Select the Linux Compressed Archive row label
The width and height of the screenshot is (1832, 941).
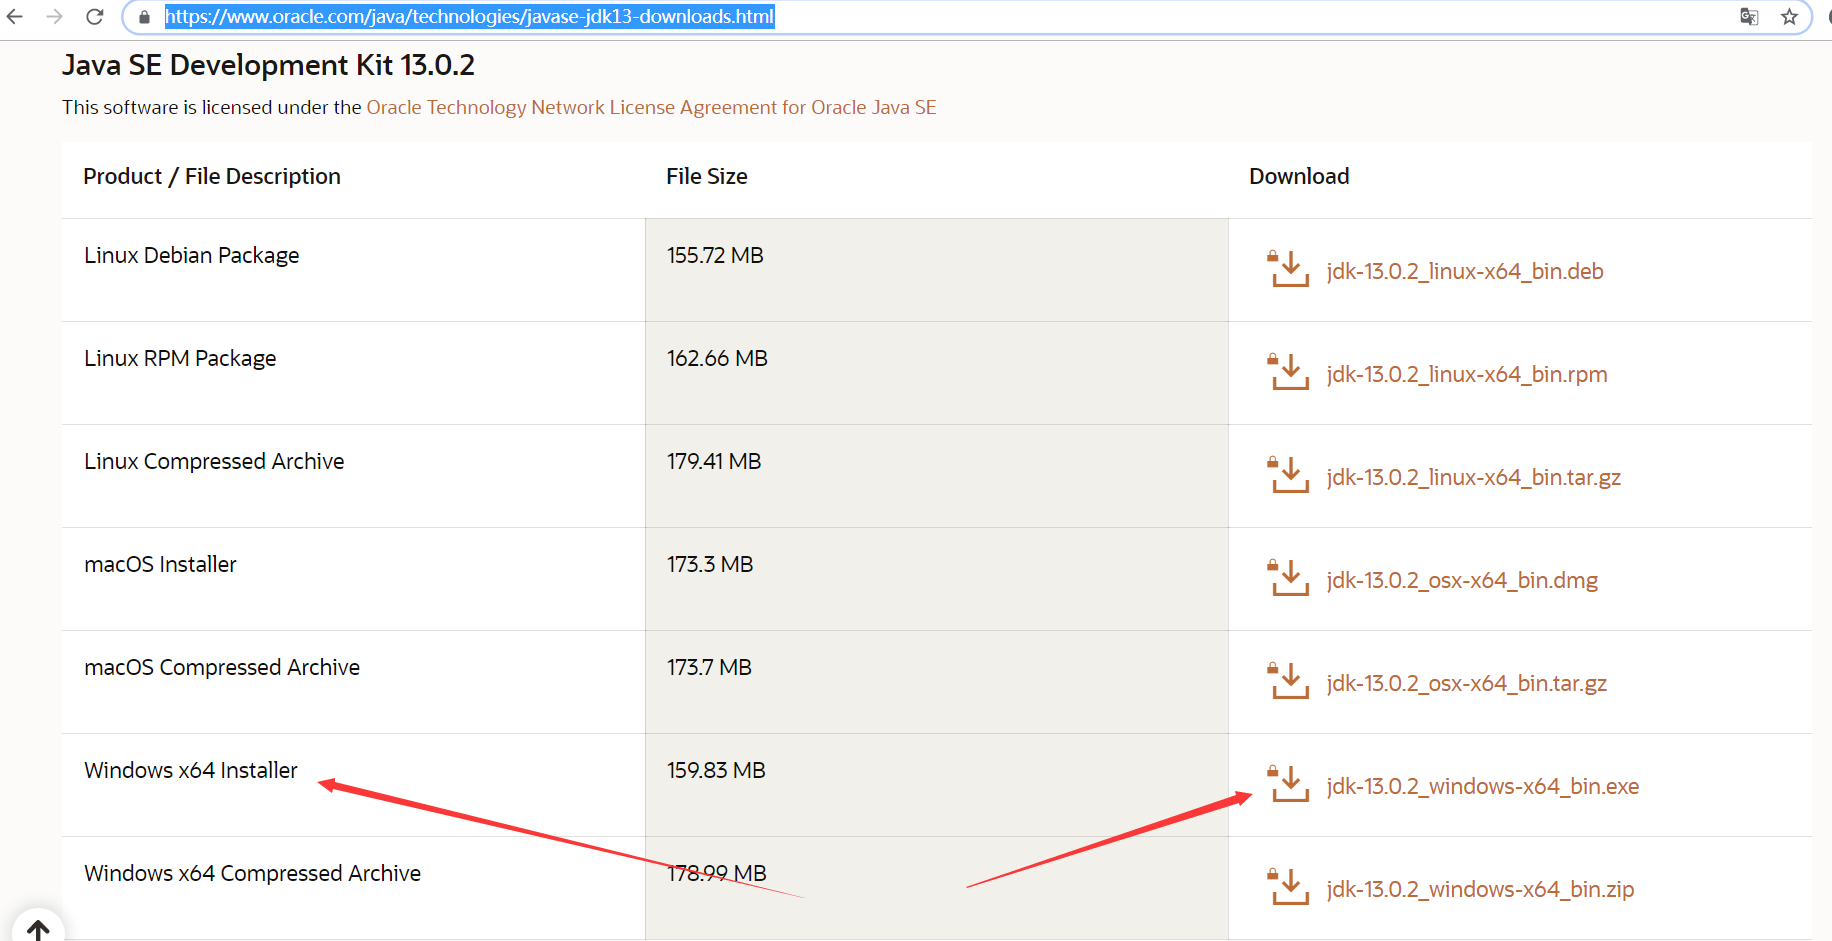214,461
